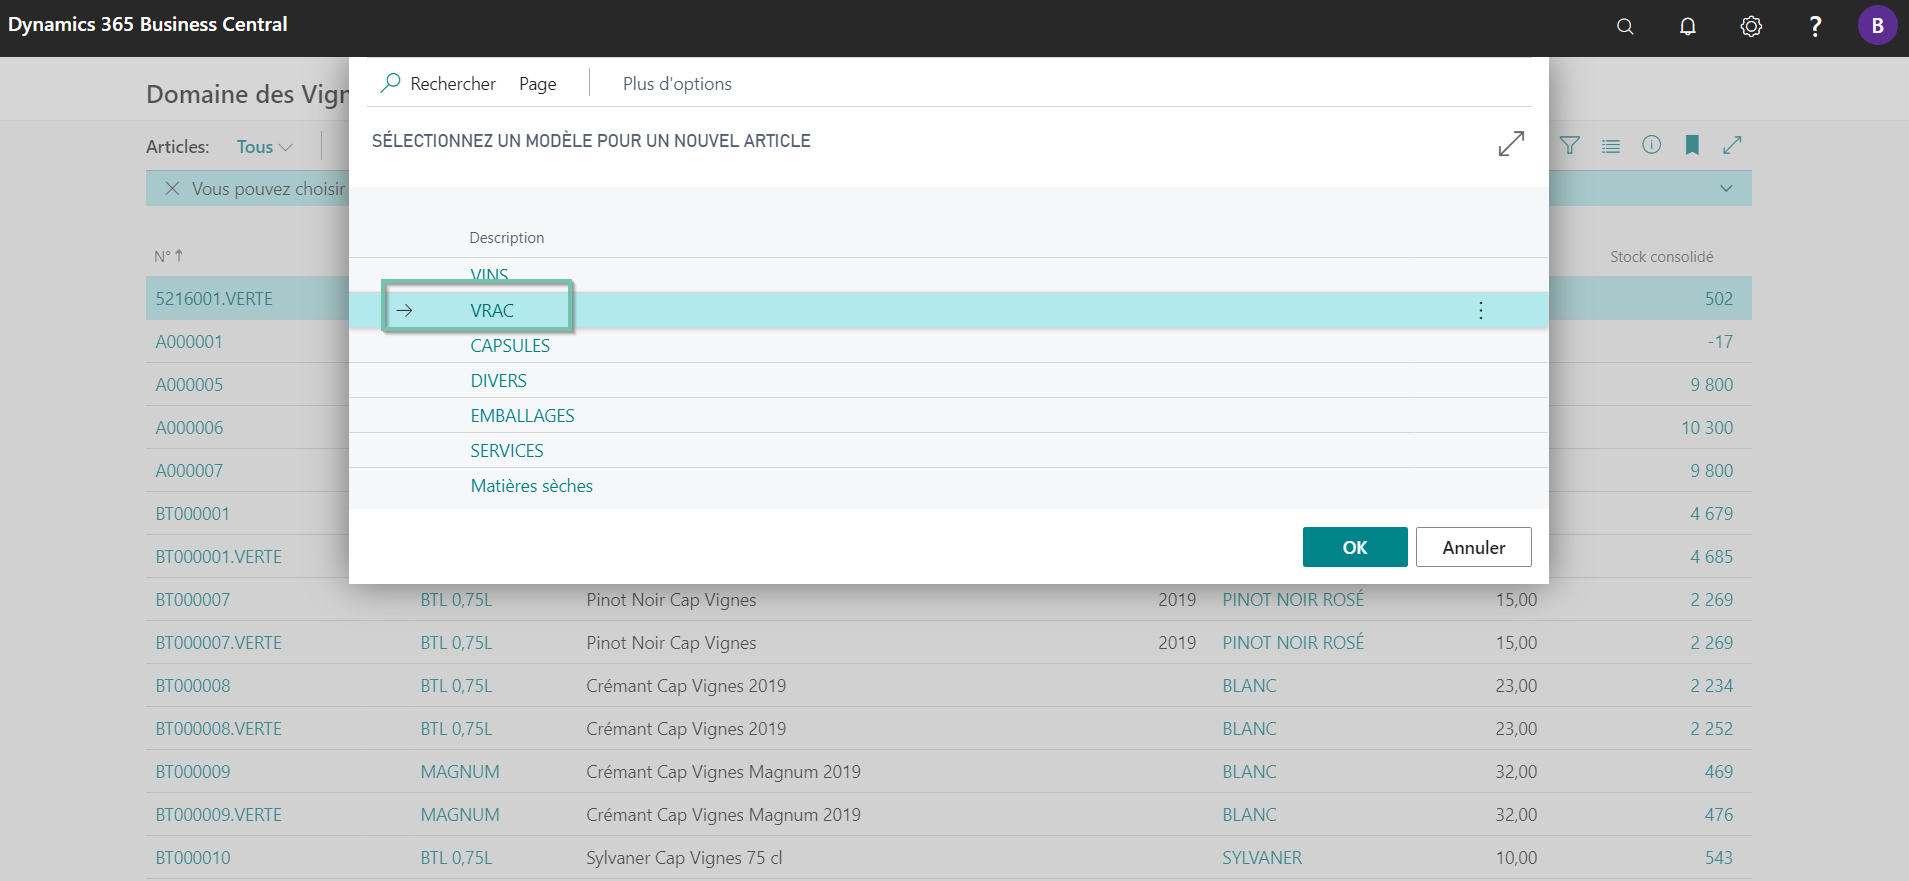Click MAGNUM in the BT000009 row
Screen dimensions: 1909x881
pyautogui.click(x=460, y=772)
